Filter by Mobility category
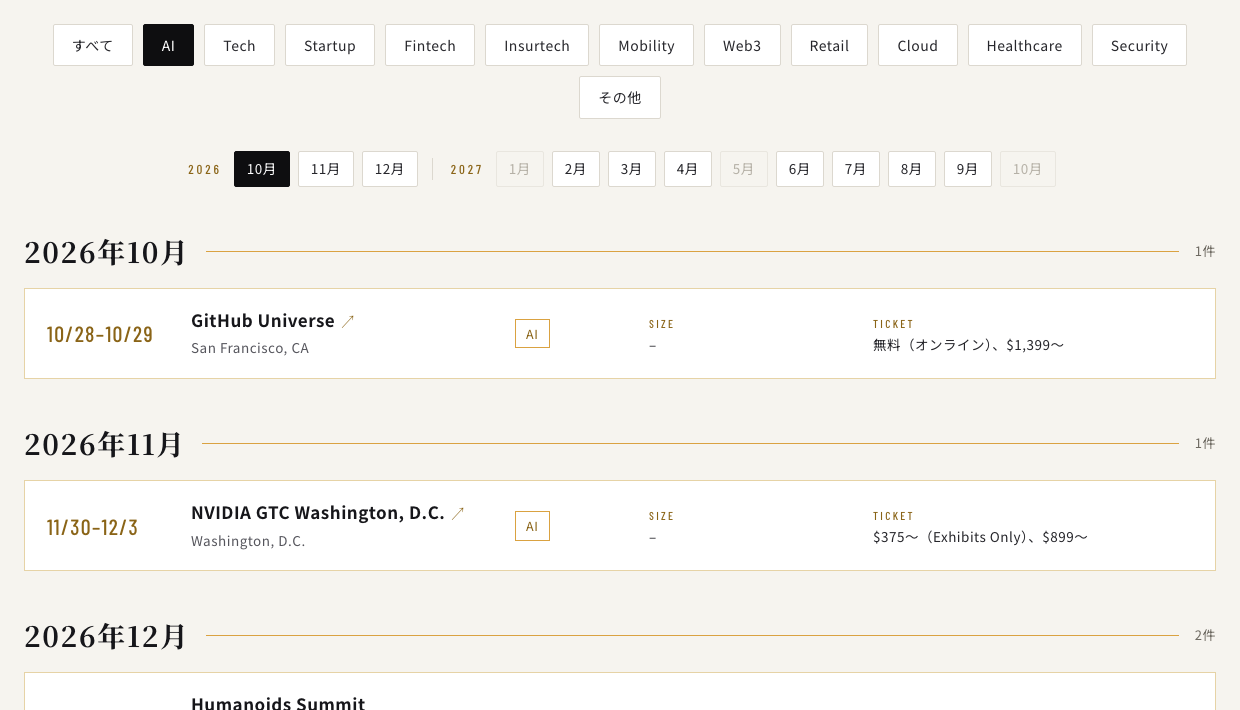Viewport: 1240px width, 710px height. (646, 45)
